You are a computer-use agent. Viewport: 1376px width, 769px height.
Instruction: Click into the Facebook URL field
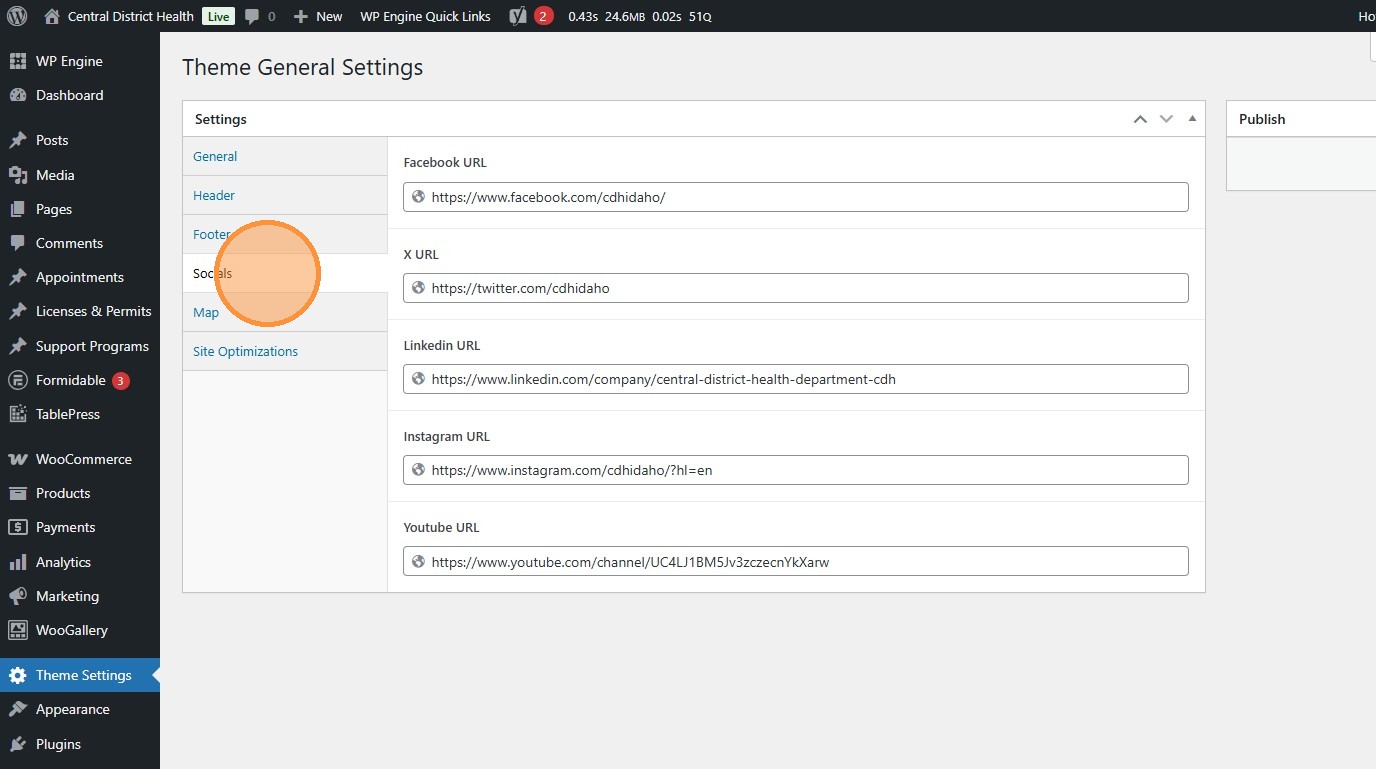click(805, 197)
